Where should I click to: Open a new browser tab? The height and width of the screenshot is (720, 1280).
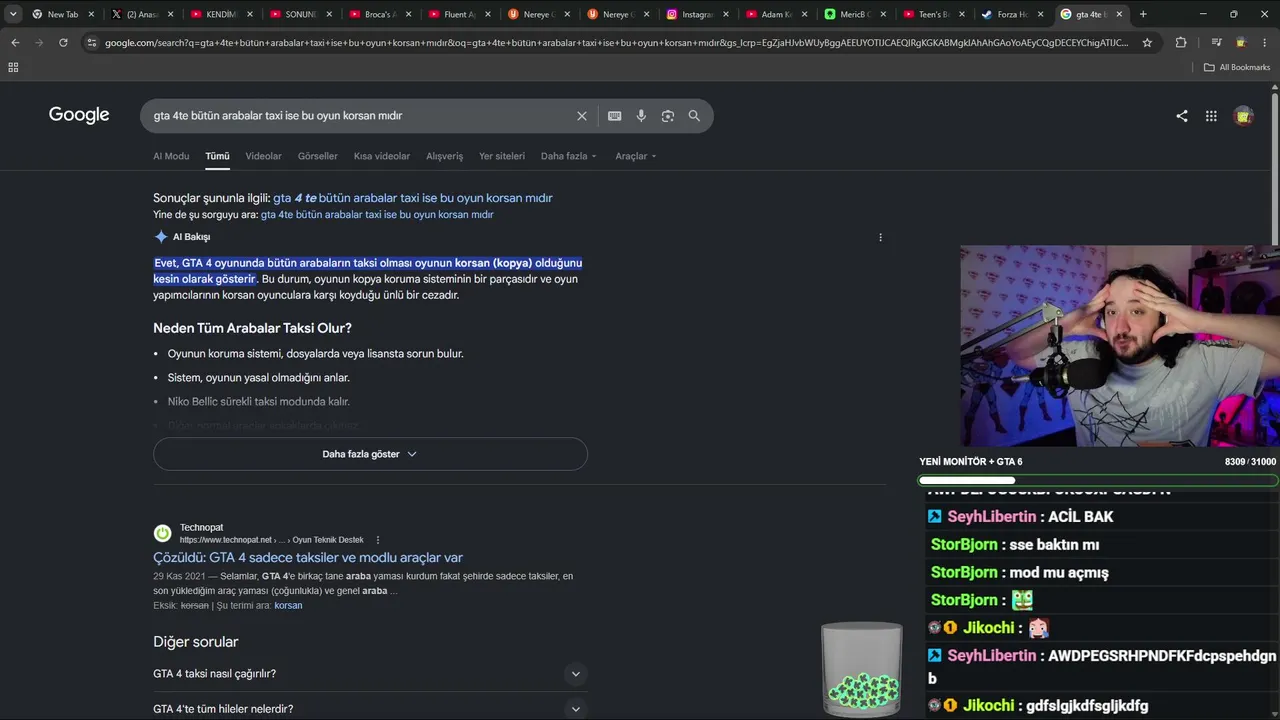[x=1143, y=14]
